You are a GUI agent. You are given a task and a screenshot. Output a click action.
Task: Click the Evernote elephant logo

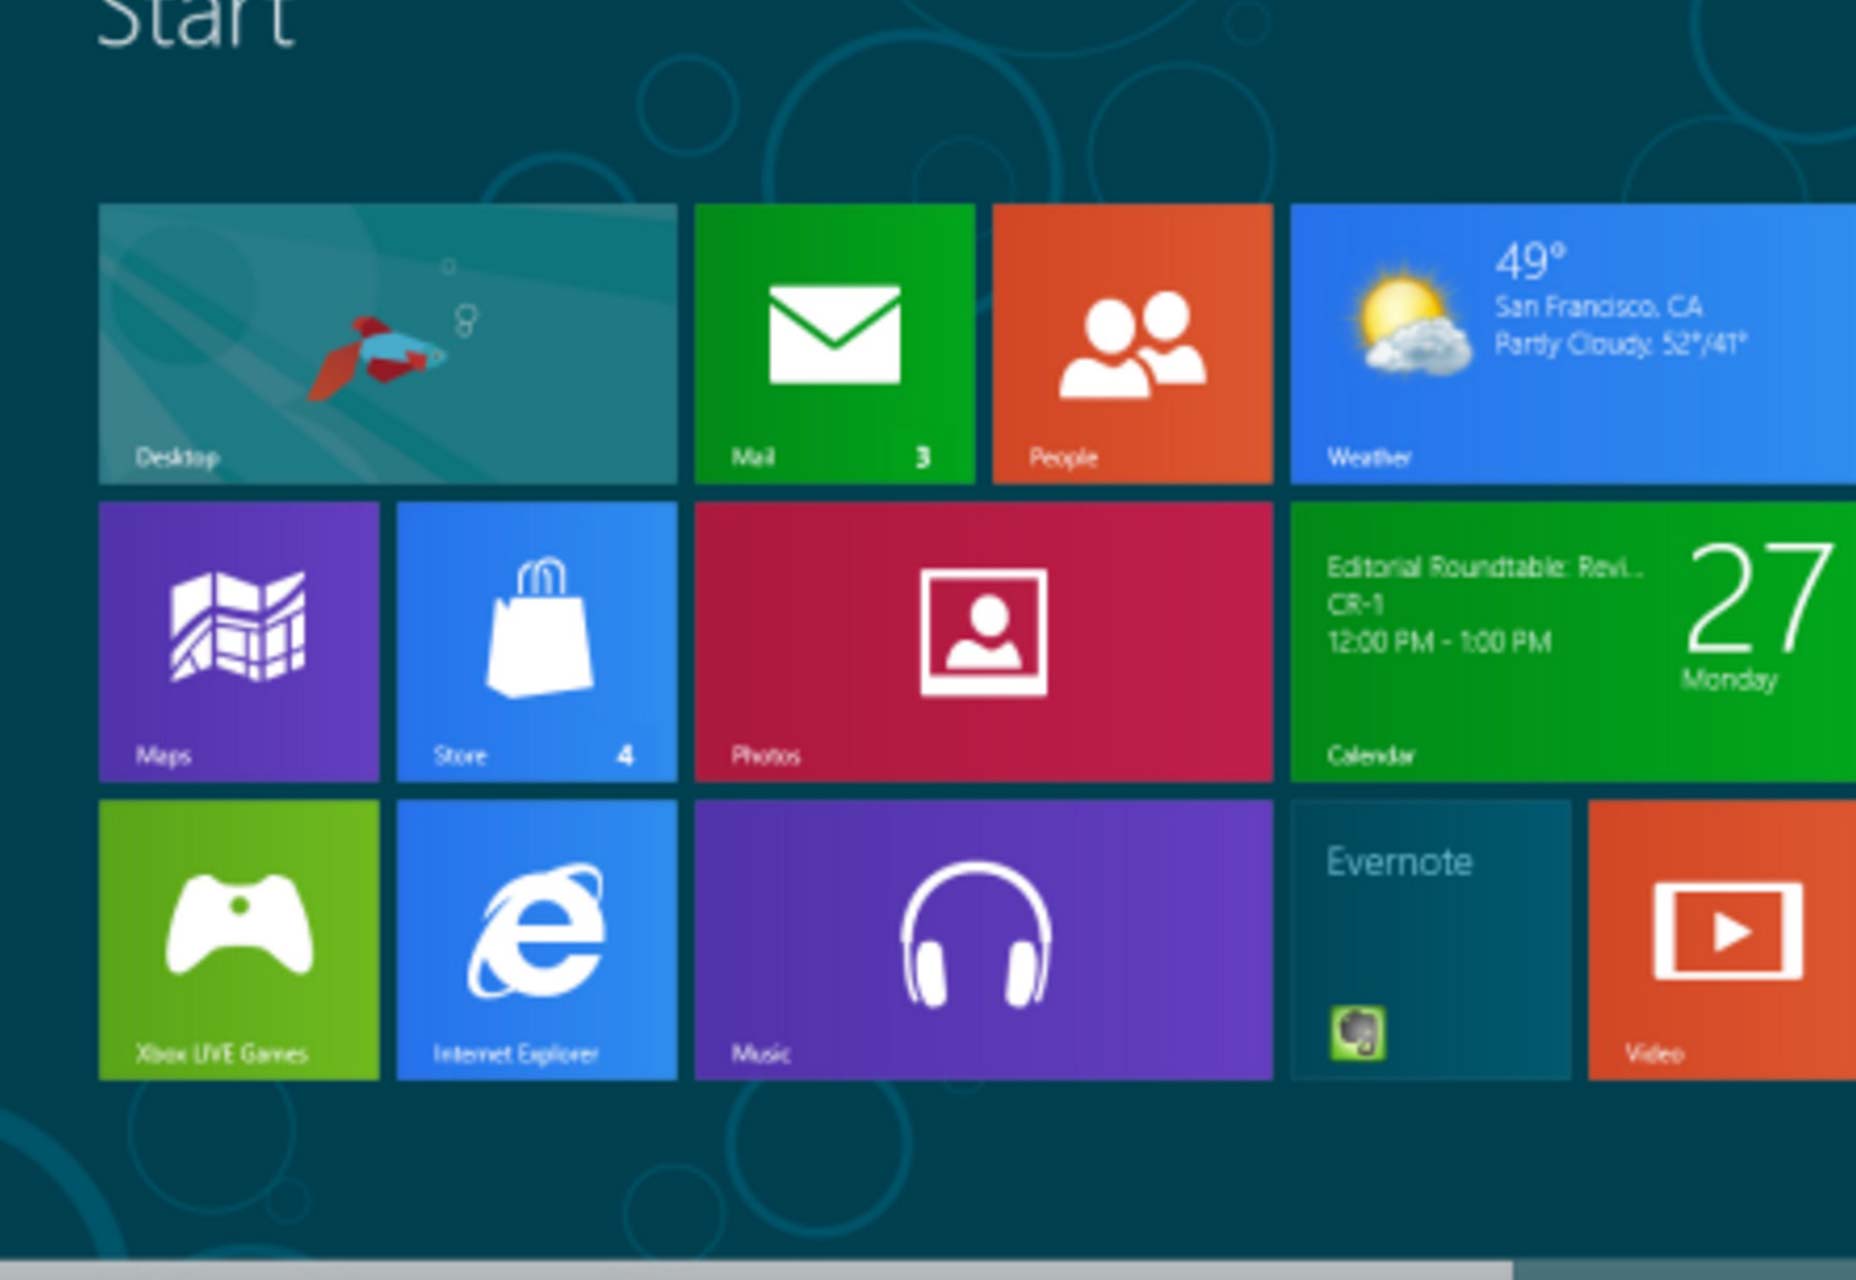(x=1357, y=1032)
